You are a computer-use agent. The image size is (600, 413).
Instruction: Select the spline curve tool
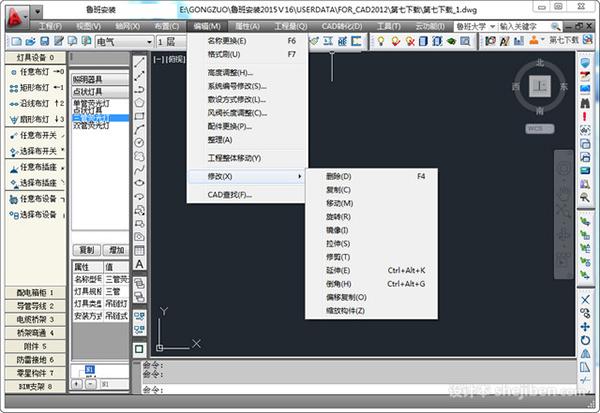139,170
